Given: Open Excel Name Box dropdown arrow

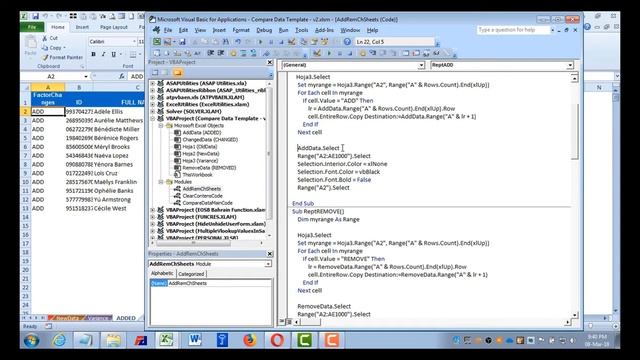Looking at the screenshot, I should (86, 77).
